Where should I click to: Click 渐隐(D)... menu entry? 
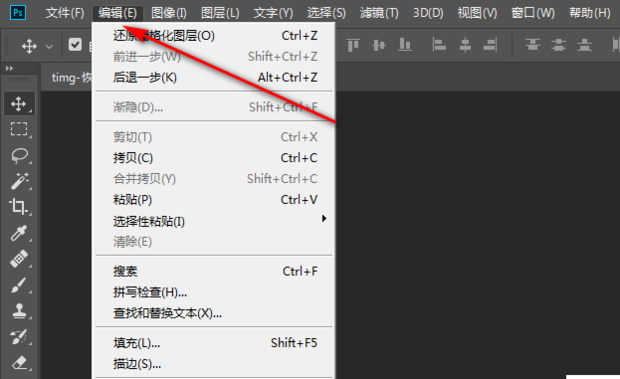pos(214,107)
